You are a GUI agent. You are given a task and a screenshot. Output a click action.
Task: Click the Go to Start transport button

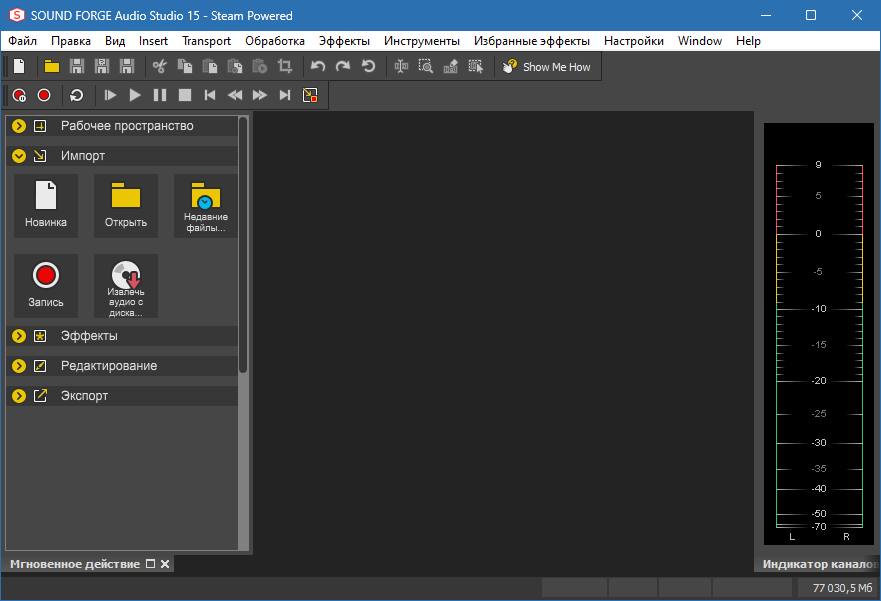point(210,95)
